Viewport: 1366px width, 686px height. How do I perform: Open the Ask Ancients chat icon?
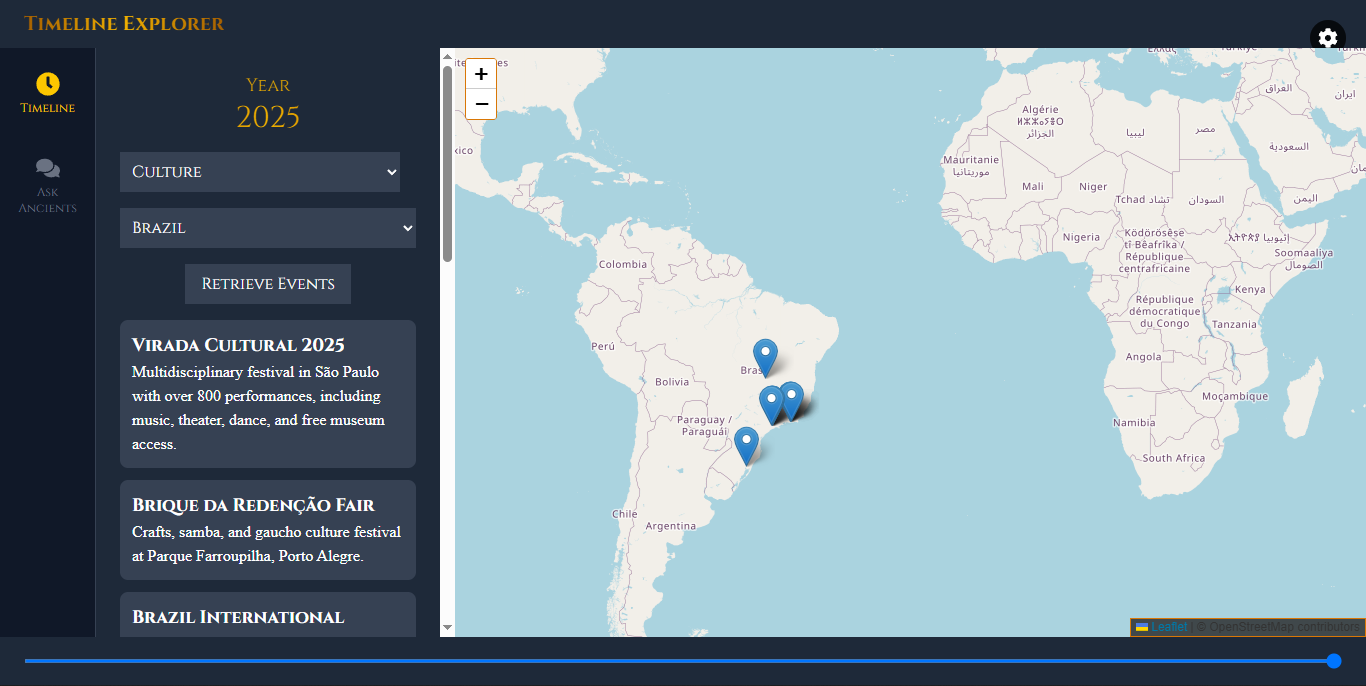(x=48, y=169)
